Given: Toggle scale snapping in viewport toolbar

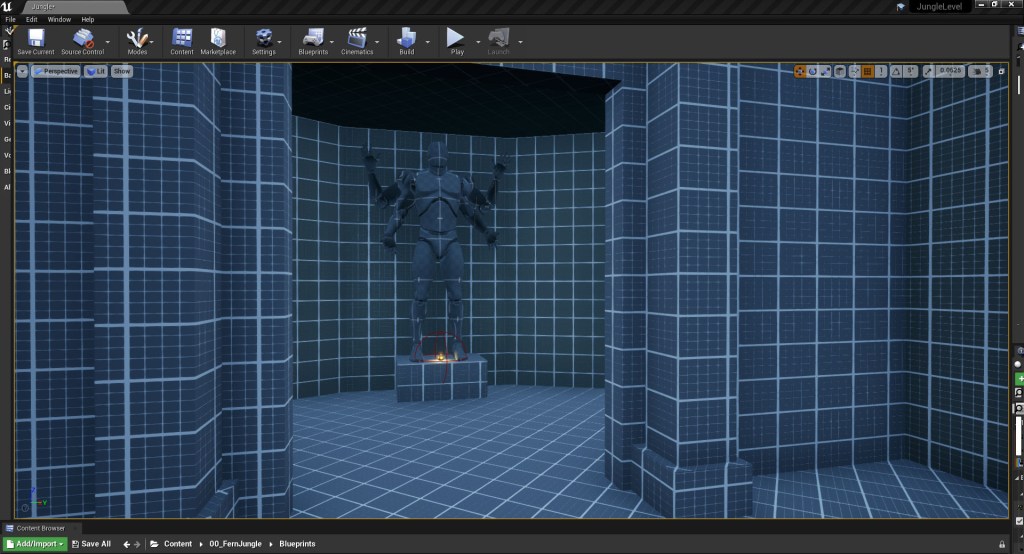Looking at the screenshot, I should (x=930, y=71).
